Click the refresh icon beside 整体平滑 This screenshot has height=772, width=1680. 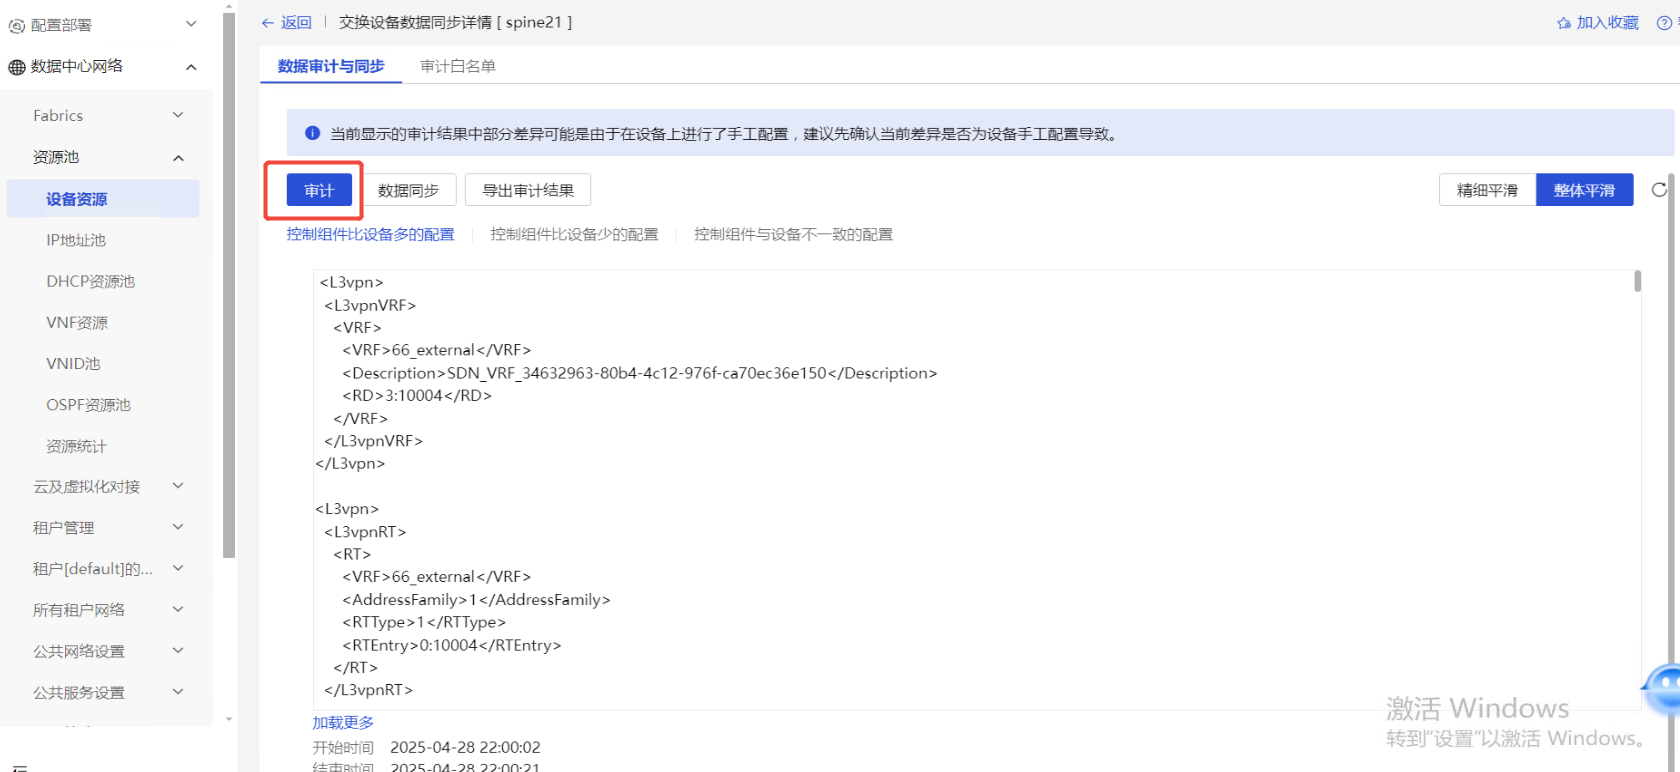coord(1659,190)
